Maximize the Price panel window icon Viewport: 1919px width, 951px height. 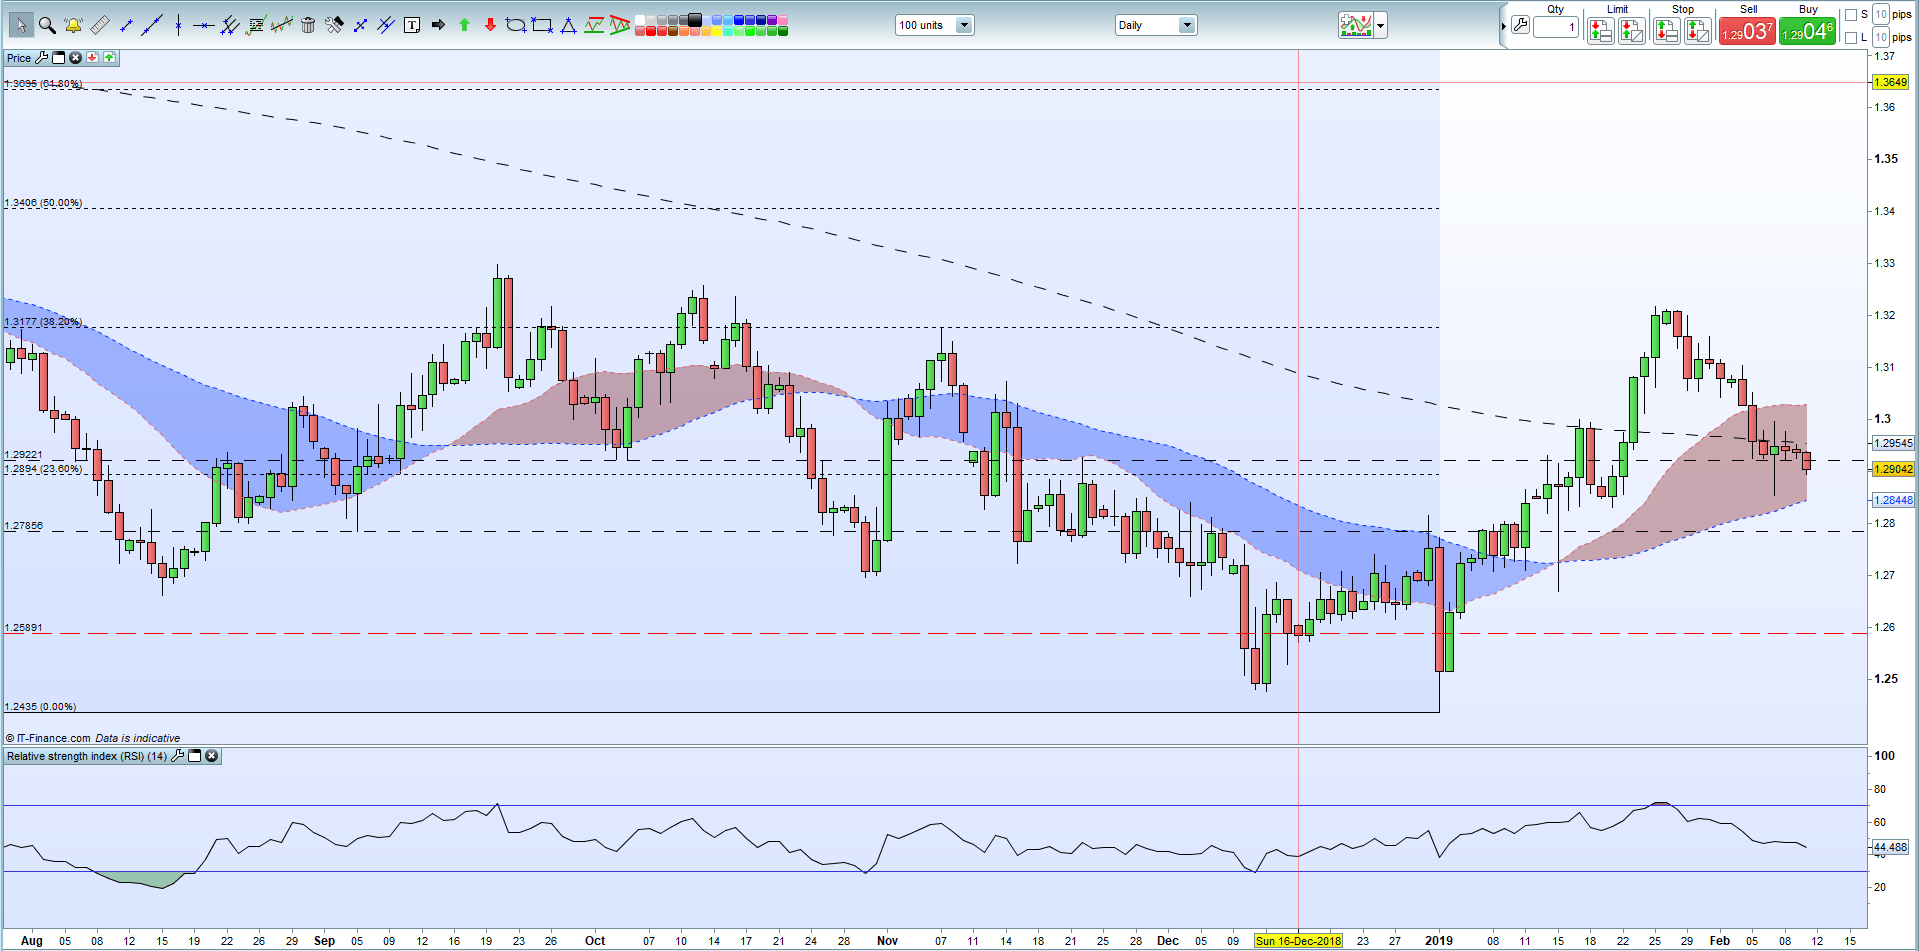coord(58,58)
